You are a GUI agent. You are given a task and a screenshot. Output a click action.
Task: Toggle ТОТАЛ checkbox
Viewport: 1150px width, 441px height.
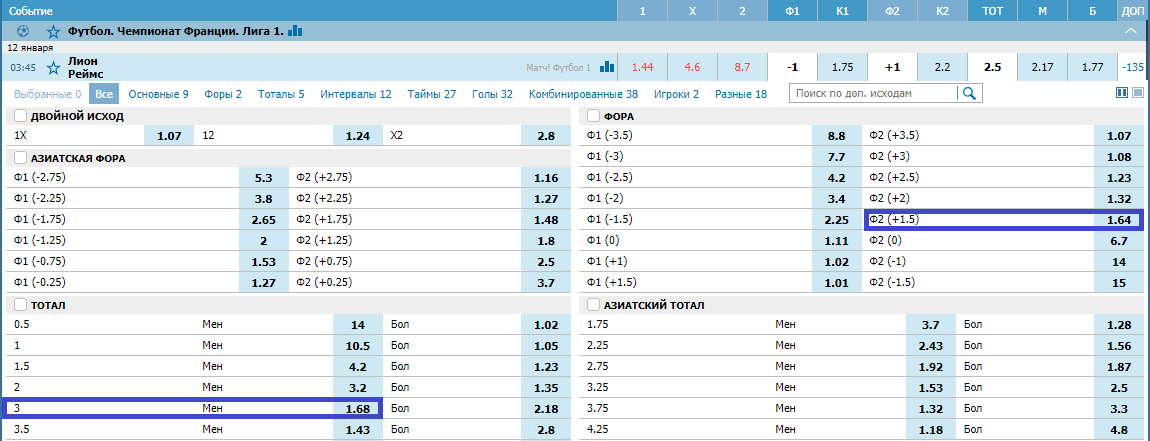pyautogui.click(x=21, y=305)
